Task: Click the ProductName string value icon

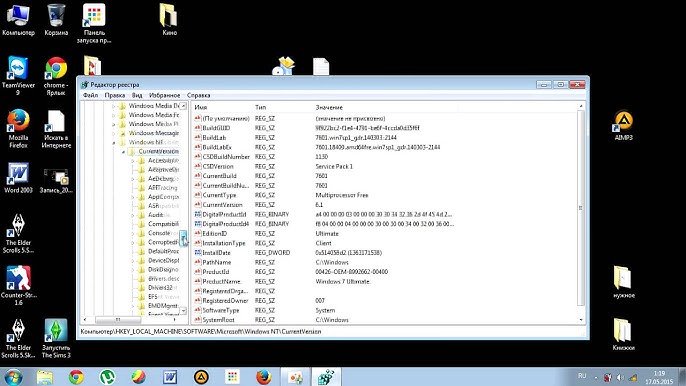Action: [198, 281]
